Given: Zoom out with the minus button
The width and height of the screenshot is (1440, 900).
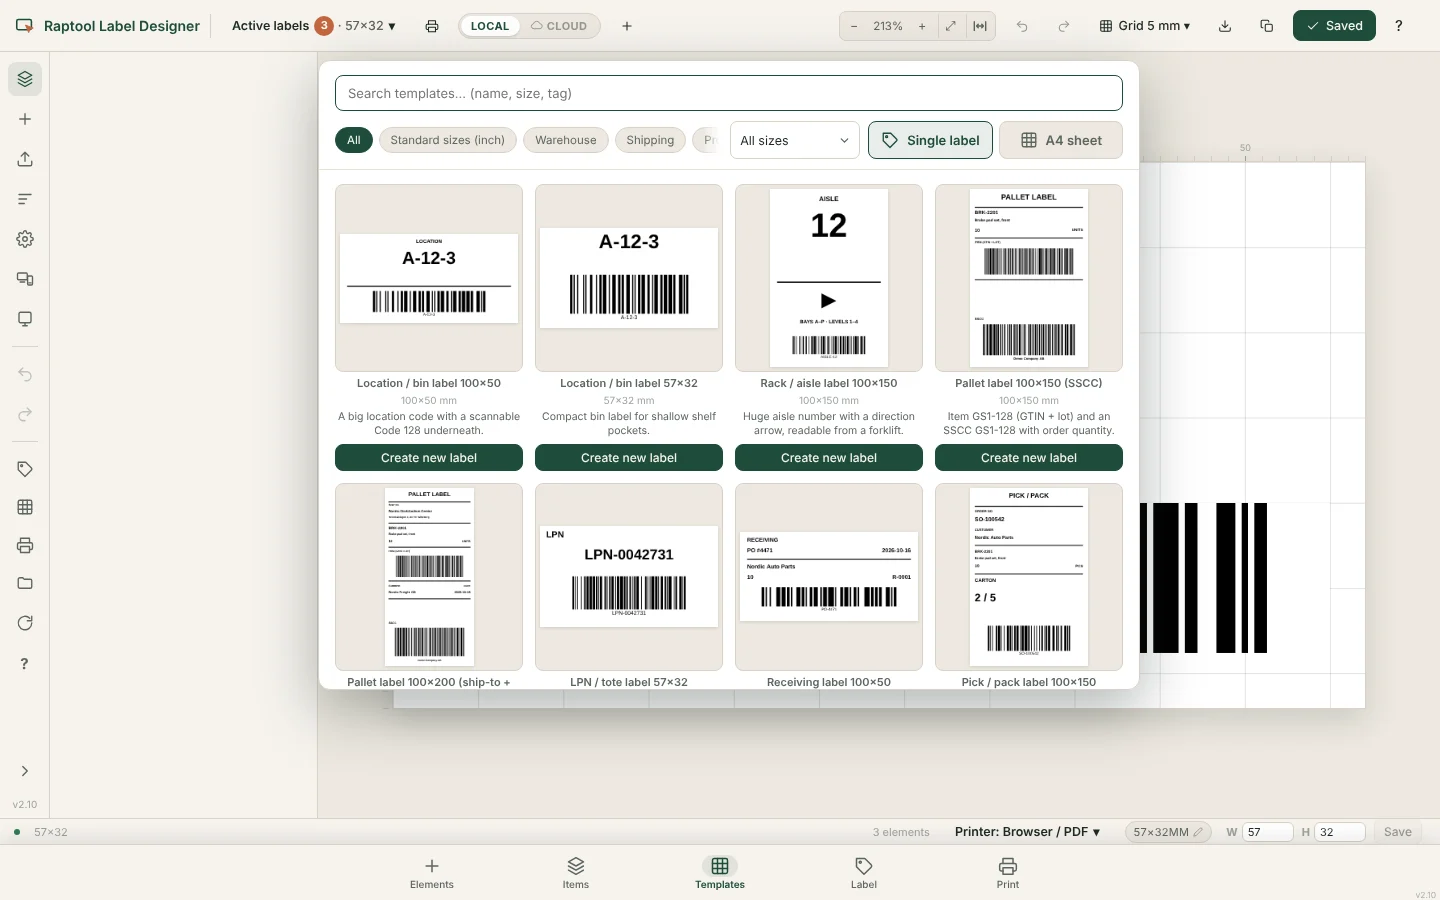Looking at the screenshot, I should (854, 26).
